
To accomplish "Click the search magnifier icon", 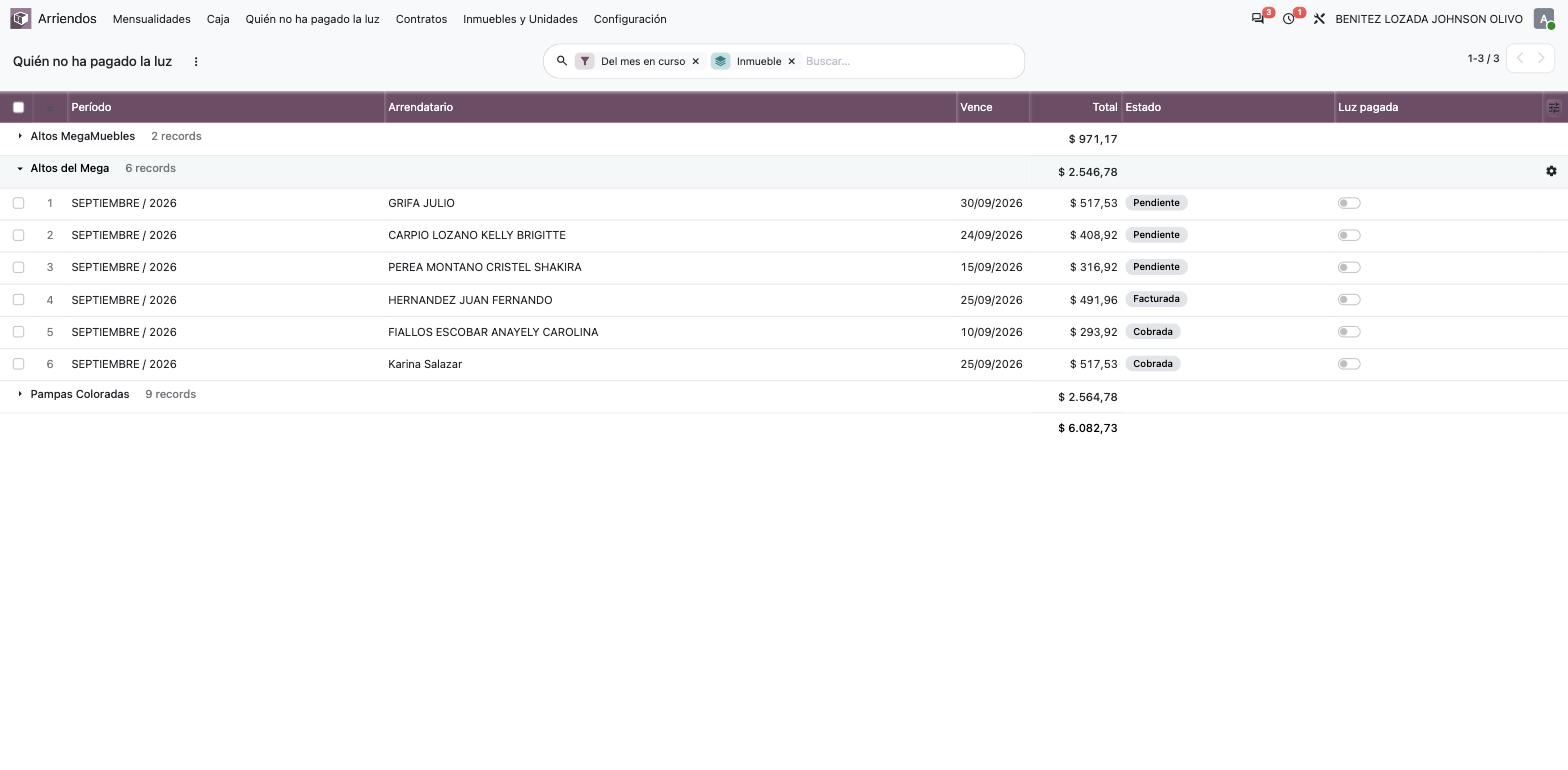I will pyautogui.click(x=562, y=61).
